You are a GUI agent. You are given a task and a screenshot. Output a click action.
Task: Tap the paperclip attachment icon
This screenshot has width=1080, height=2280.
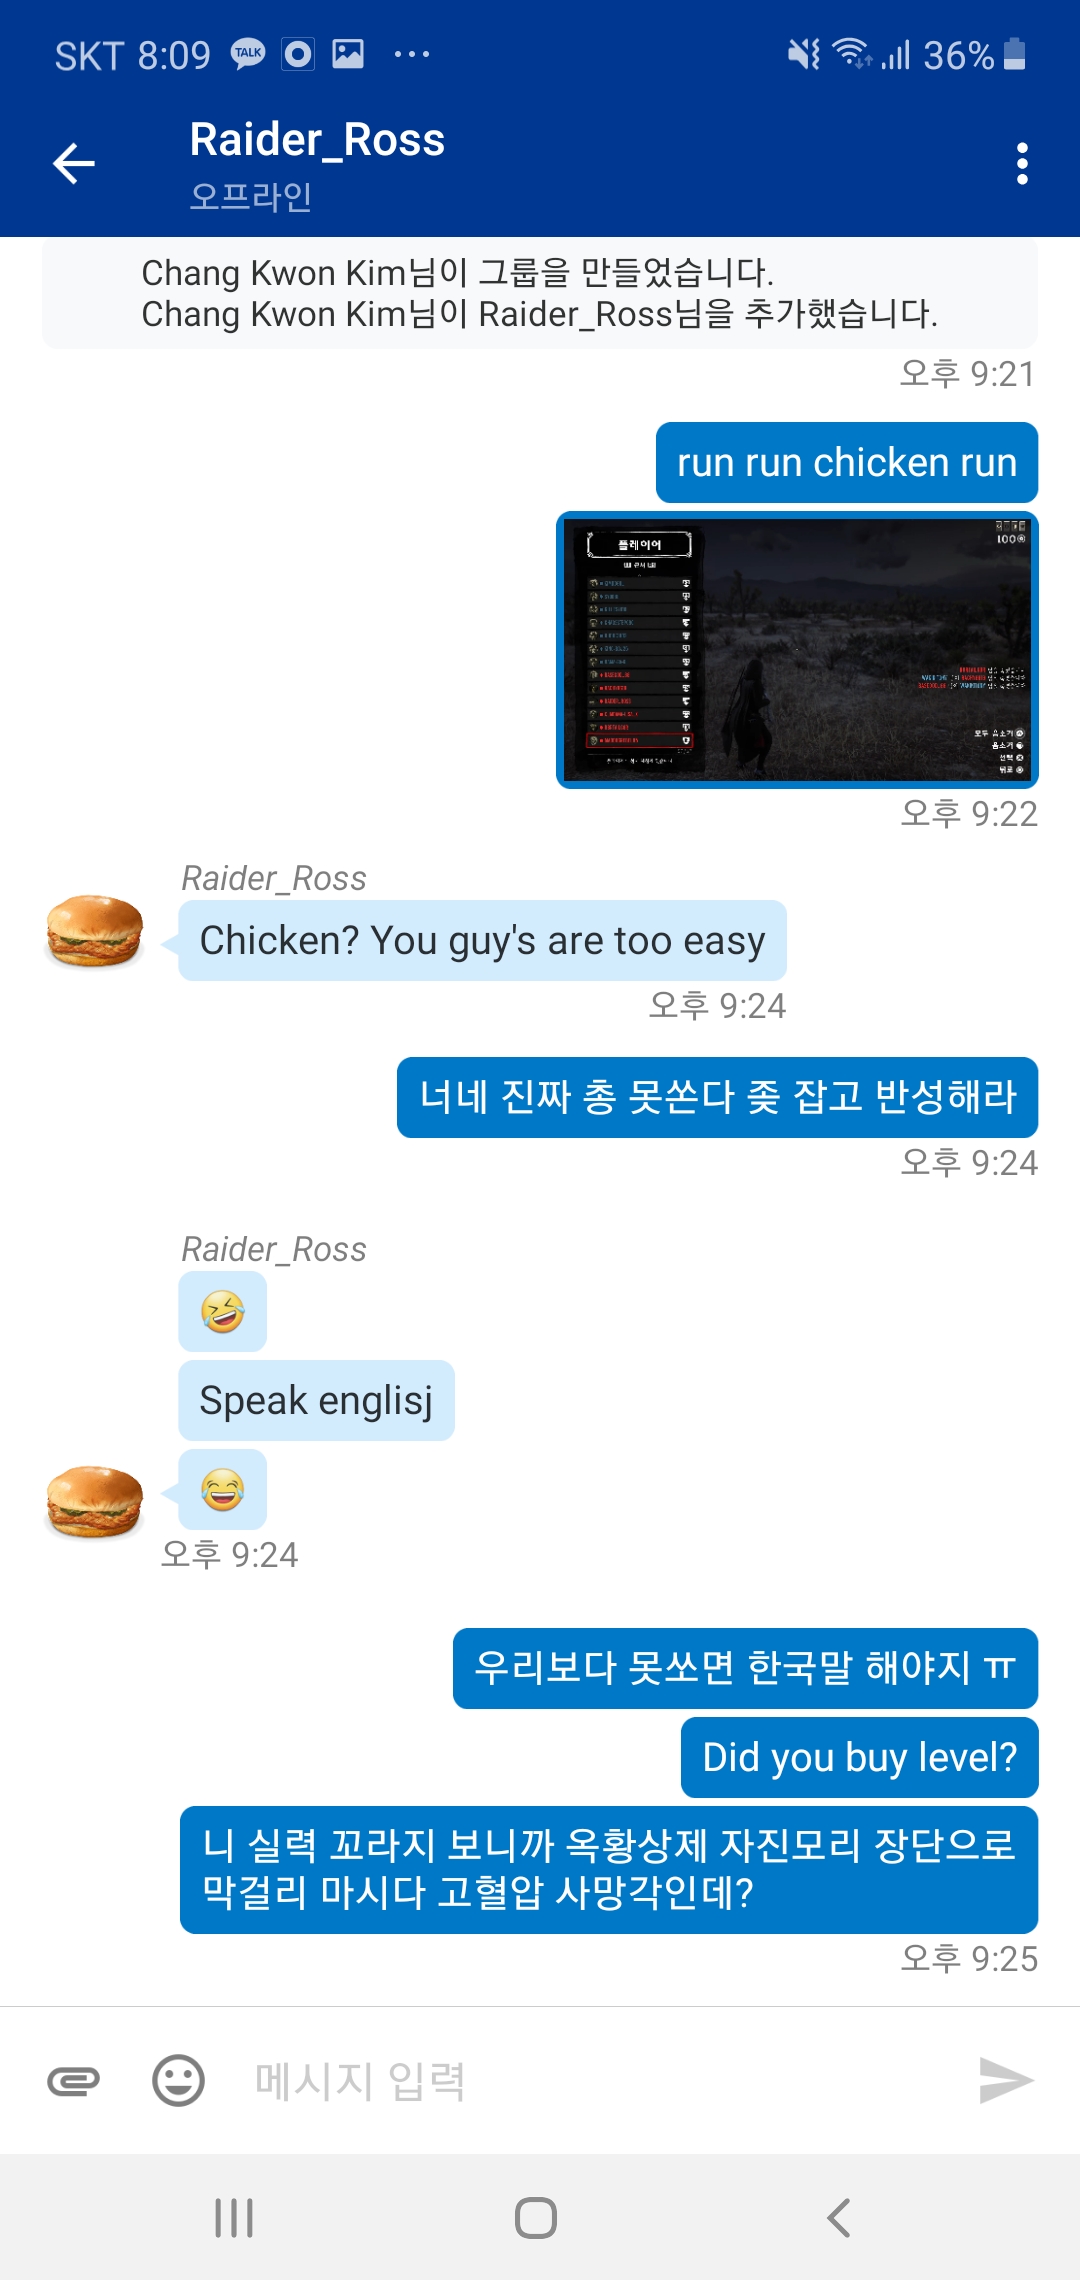74,2081
